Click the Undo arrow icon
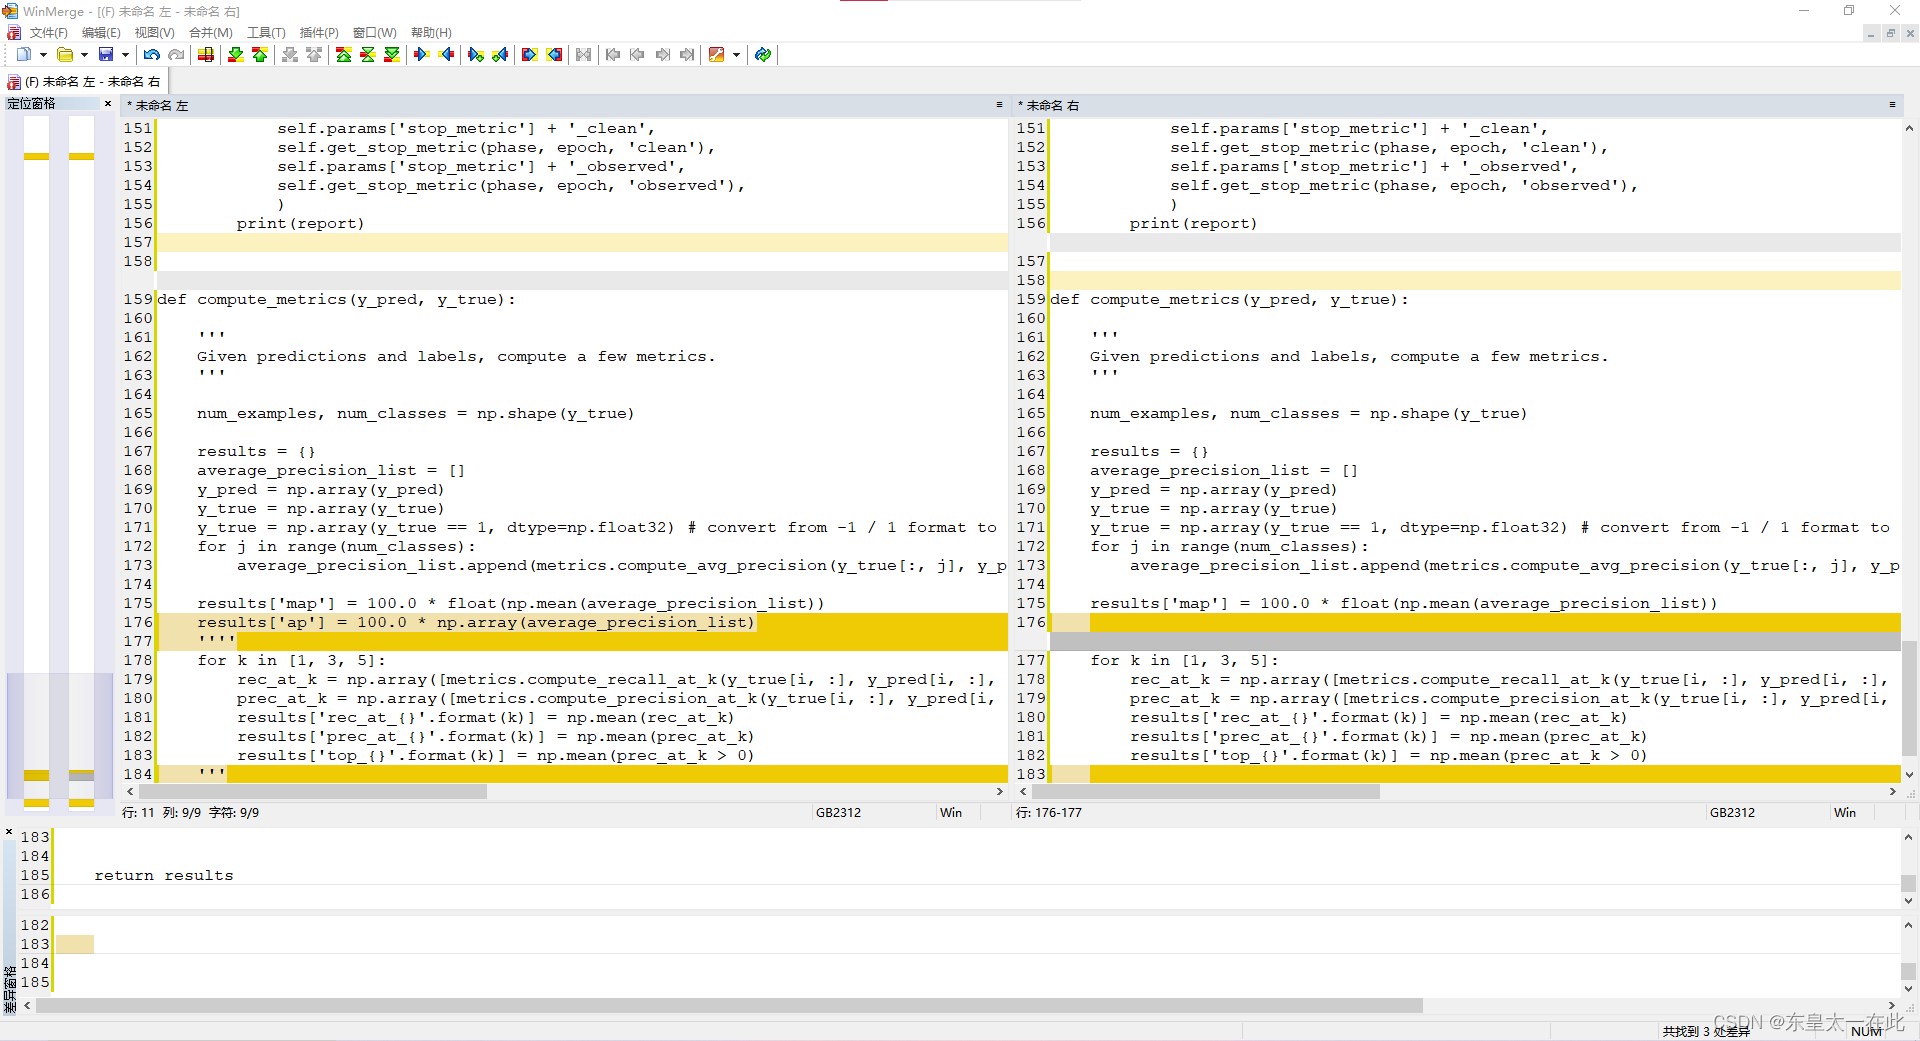The width and height of the screenshot is (1920, 1041). tap(152, 55)
